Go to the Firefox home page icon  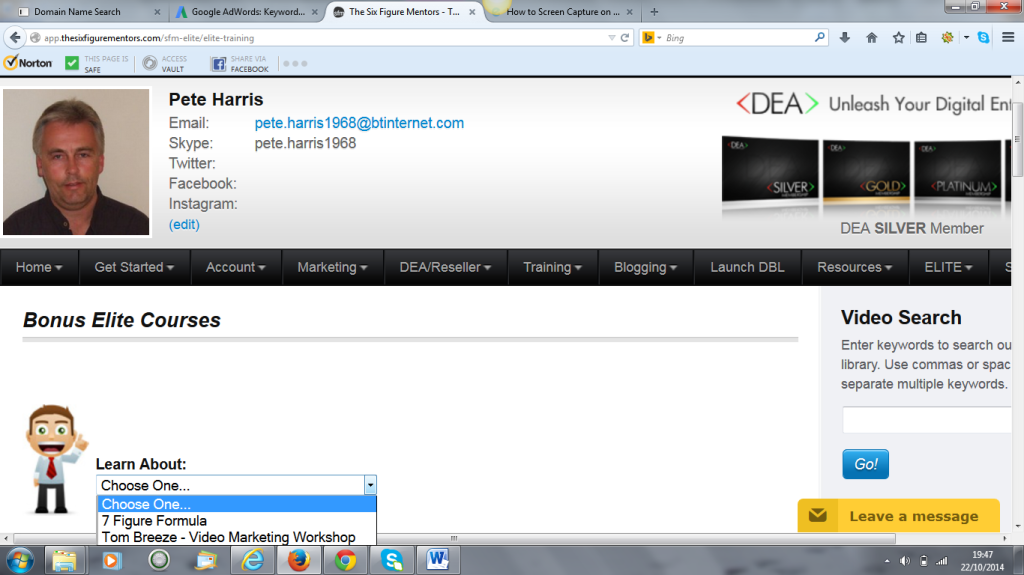[x=871, y=38]
